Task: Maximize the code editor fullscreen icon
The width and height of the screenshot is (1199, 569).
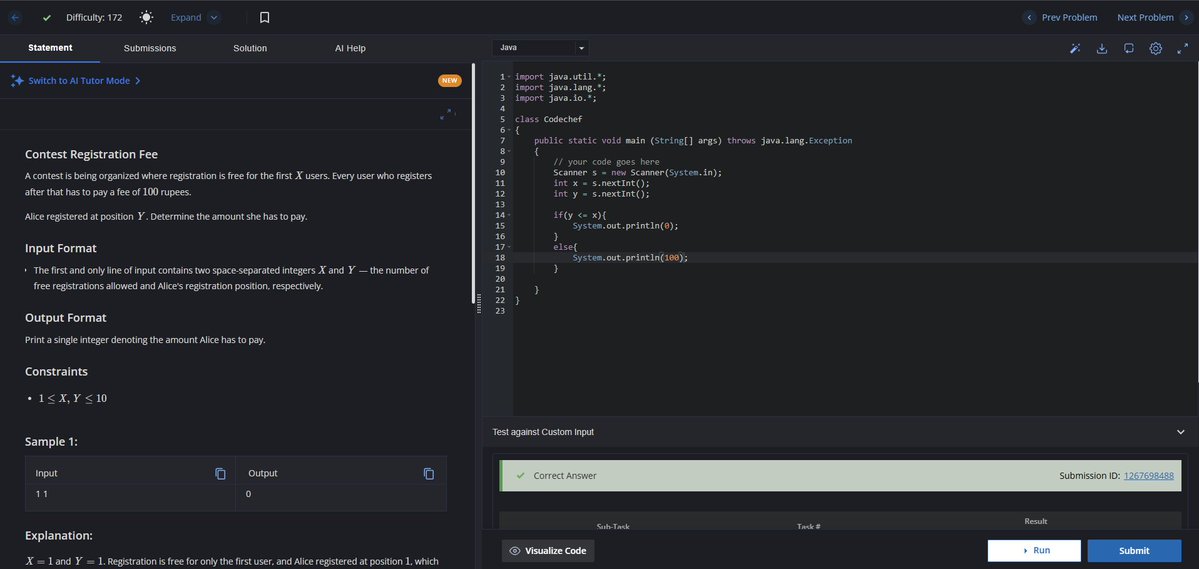Action: click(1182, 48)
